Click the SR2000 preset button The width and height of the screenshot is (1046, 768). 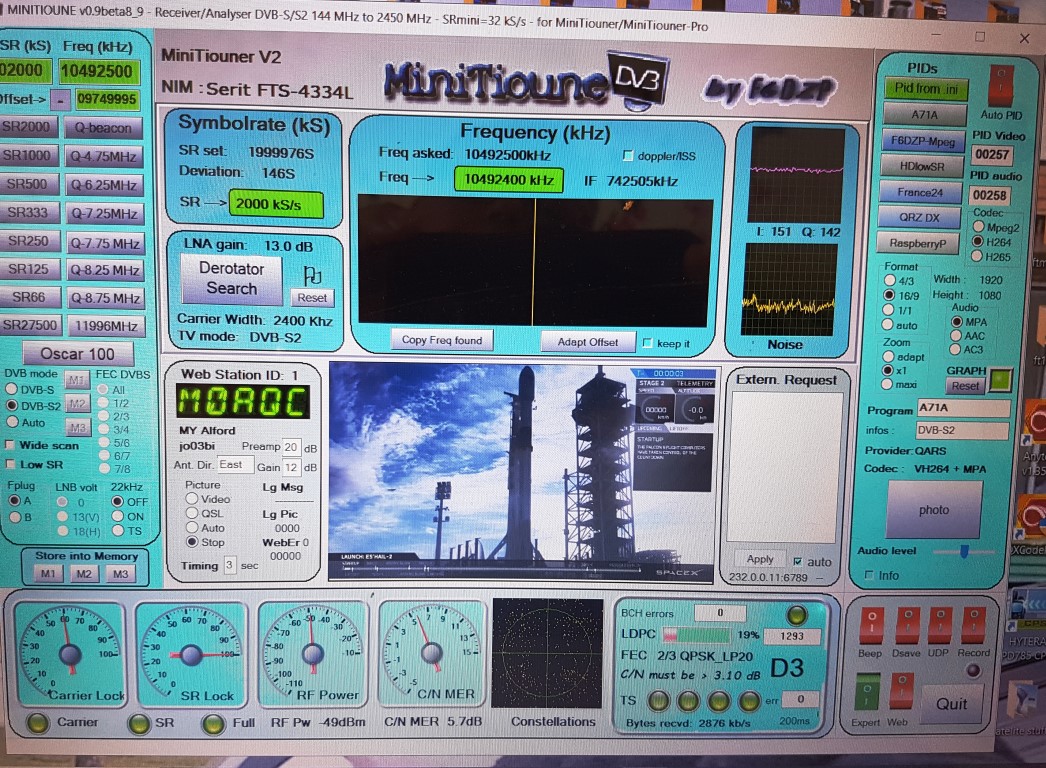(27, 126)
